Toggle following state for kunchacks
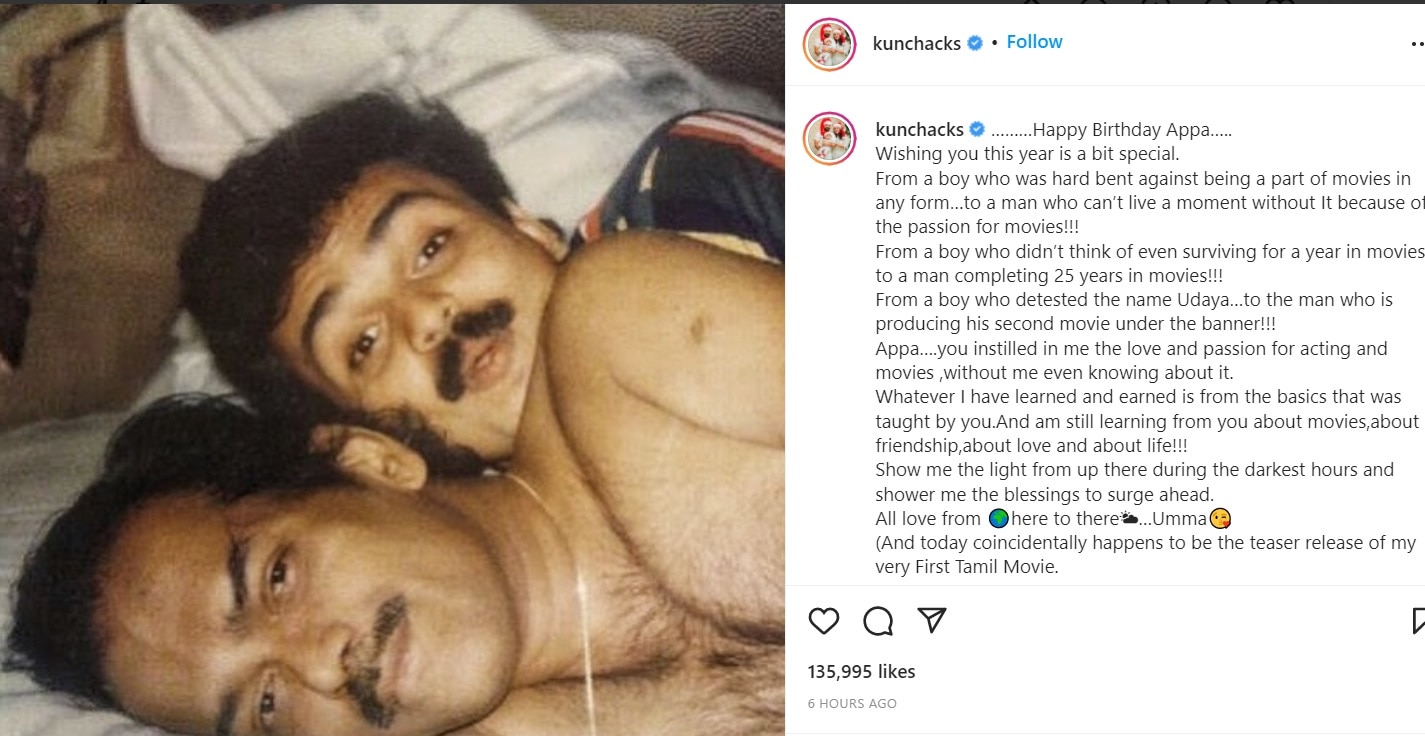This screenshot has height=736, width=1425. pos(1034,41)
